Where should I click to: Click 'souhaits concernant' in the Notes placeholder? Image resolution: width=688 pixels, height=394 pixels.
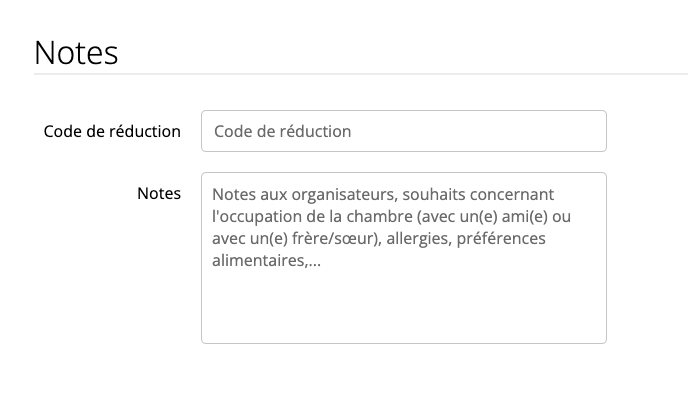coord(478,194)
